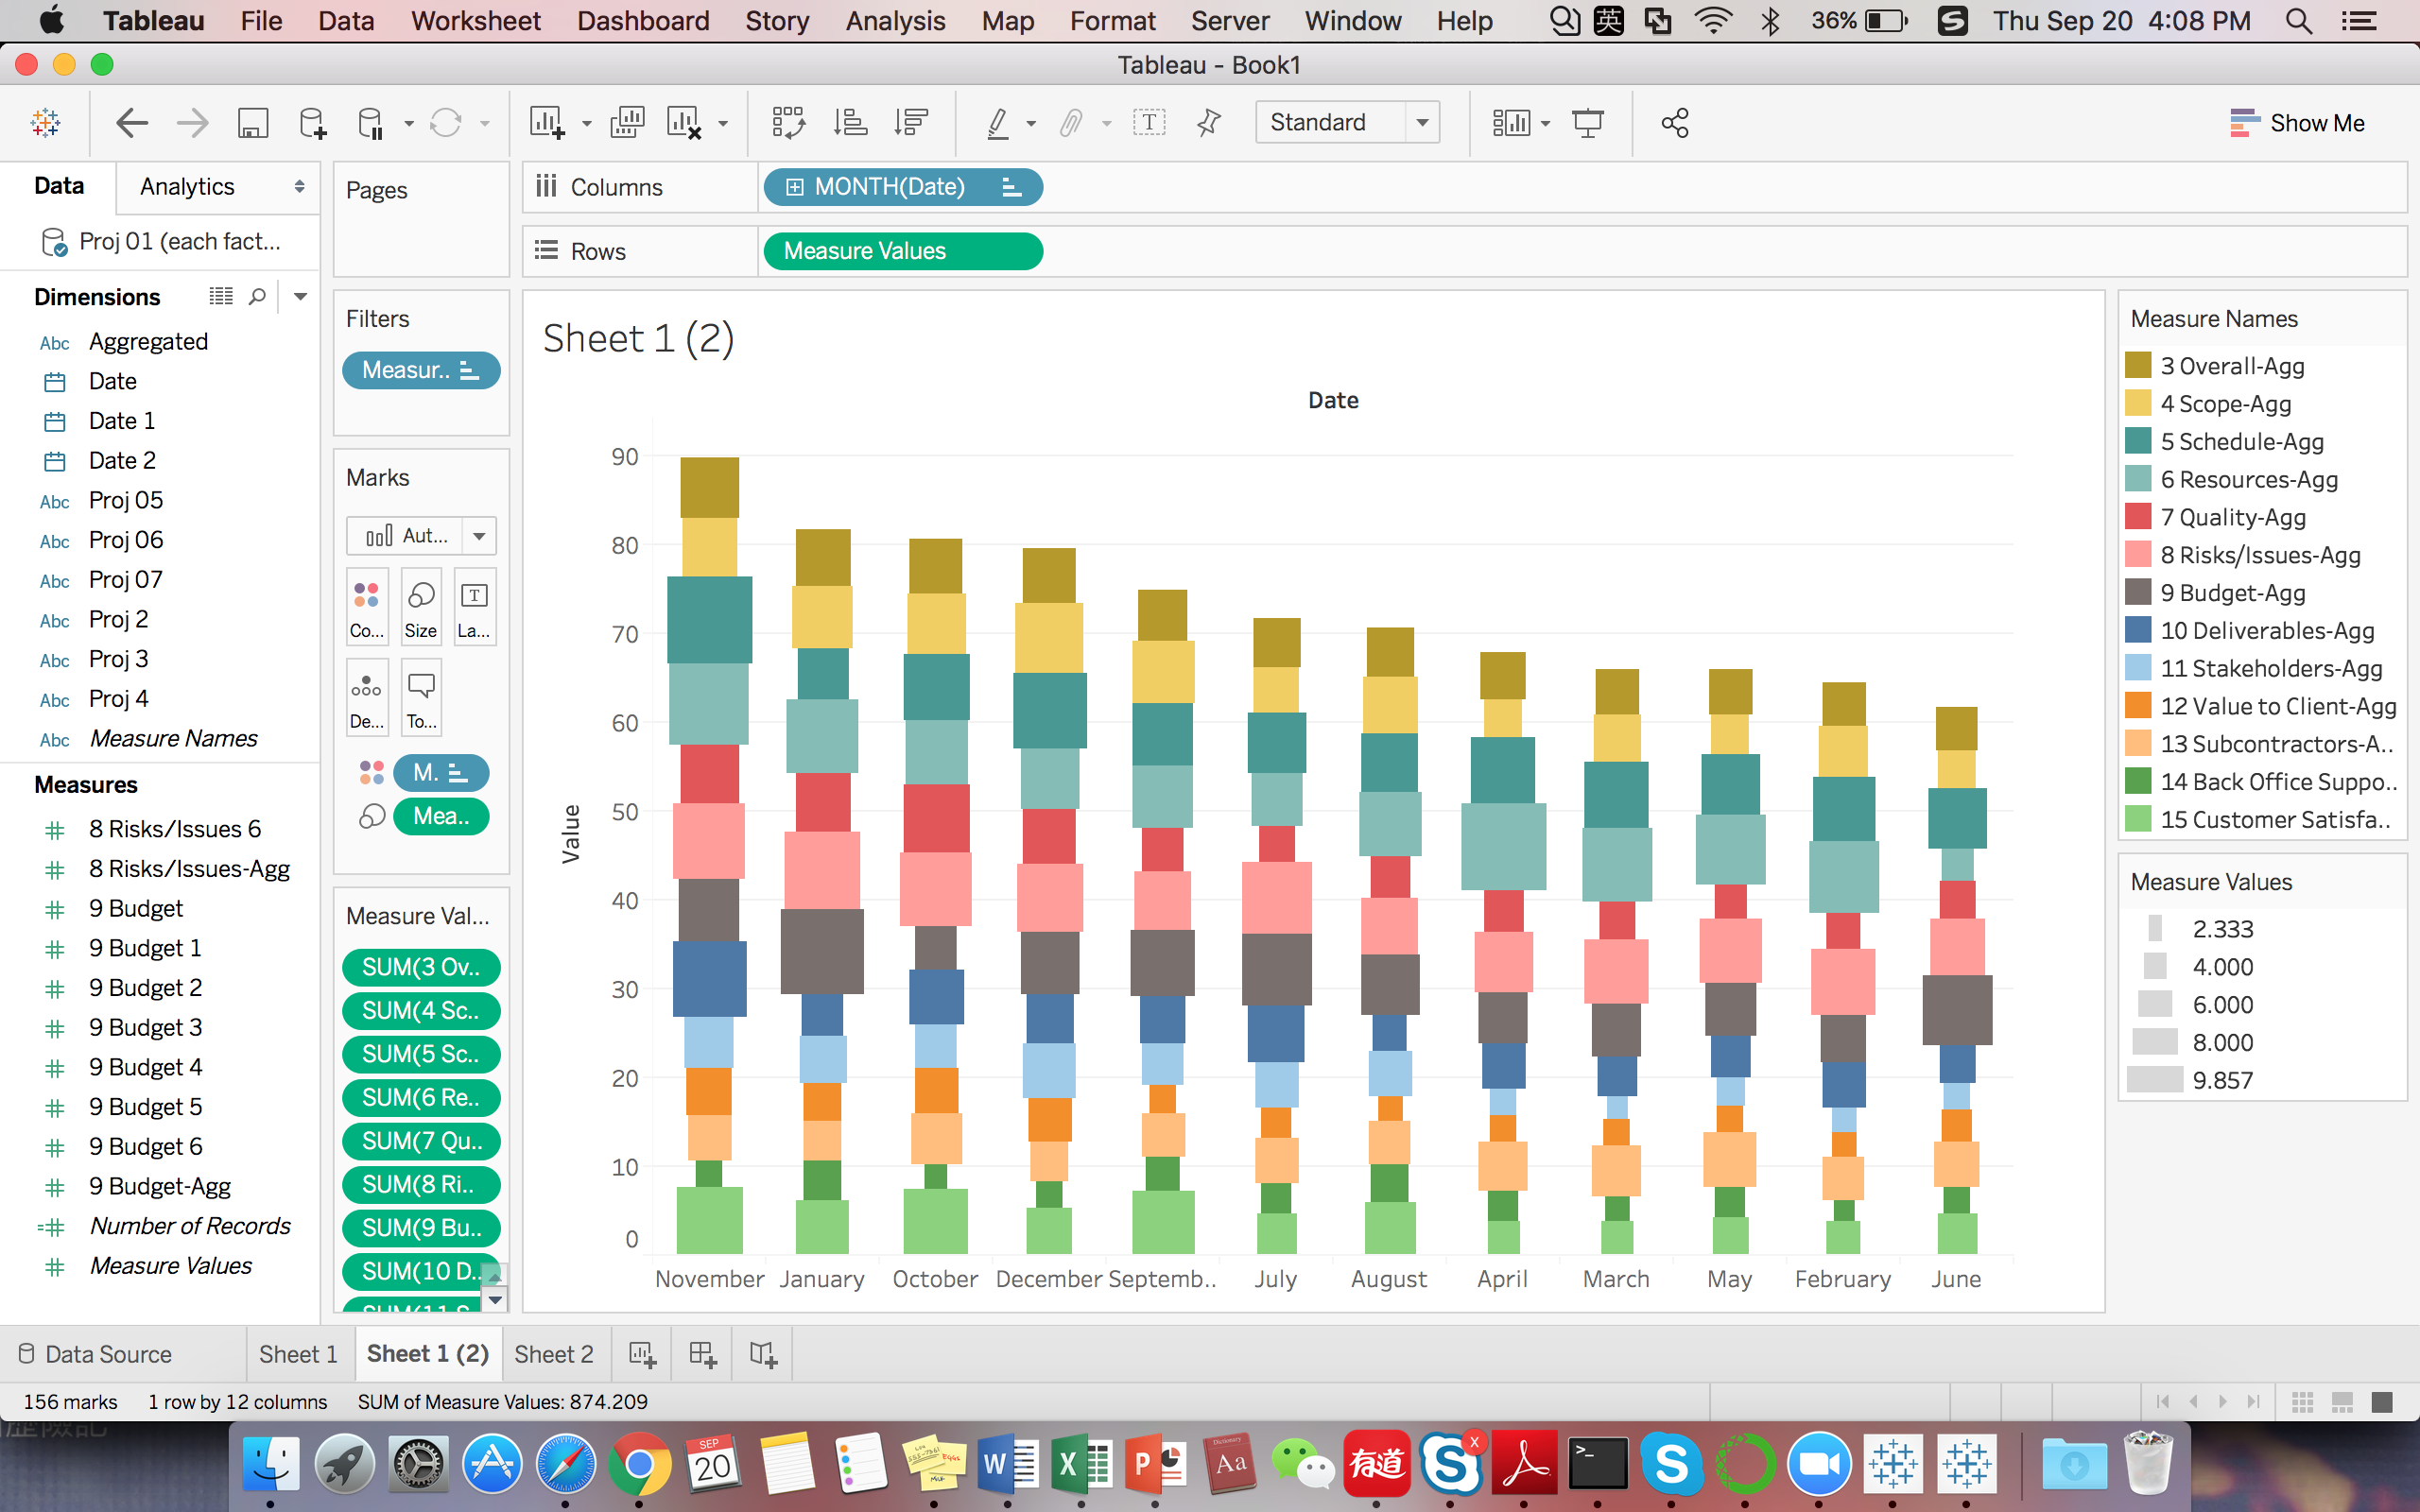
Task: Switch to the Sheet 2 tab
Action: click(x=553, y=1354)
